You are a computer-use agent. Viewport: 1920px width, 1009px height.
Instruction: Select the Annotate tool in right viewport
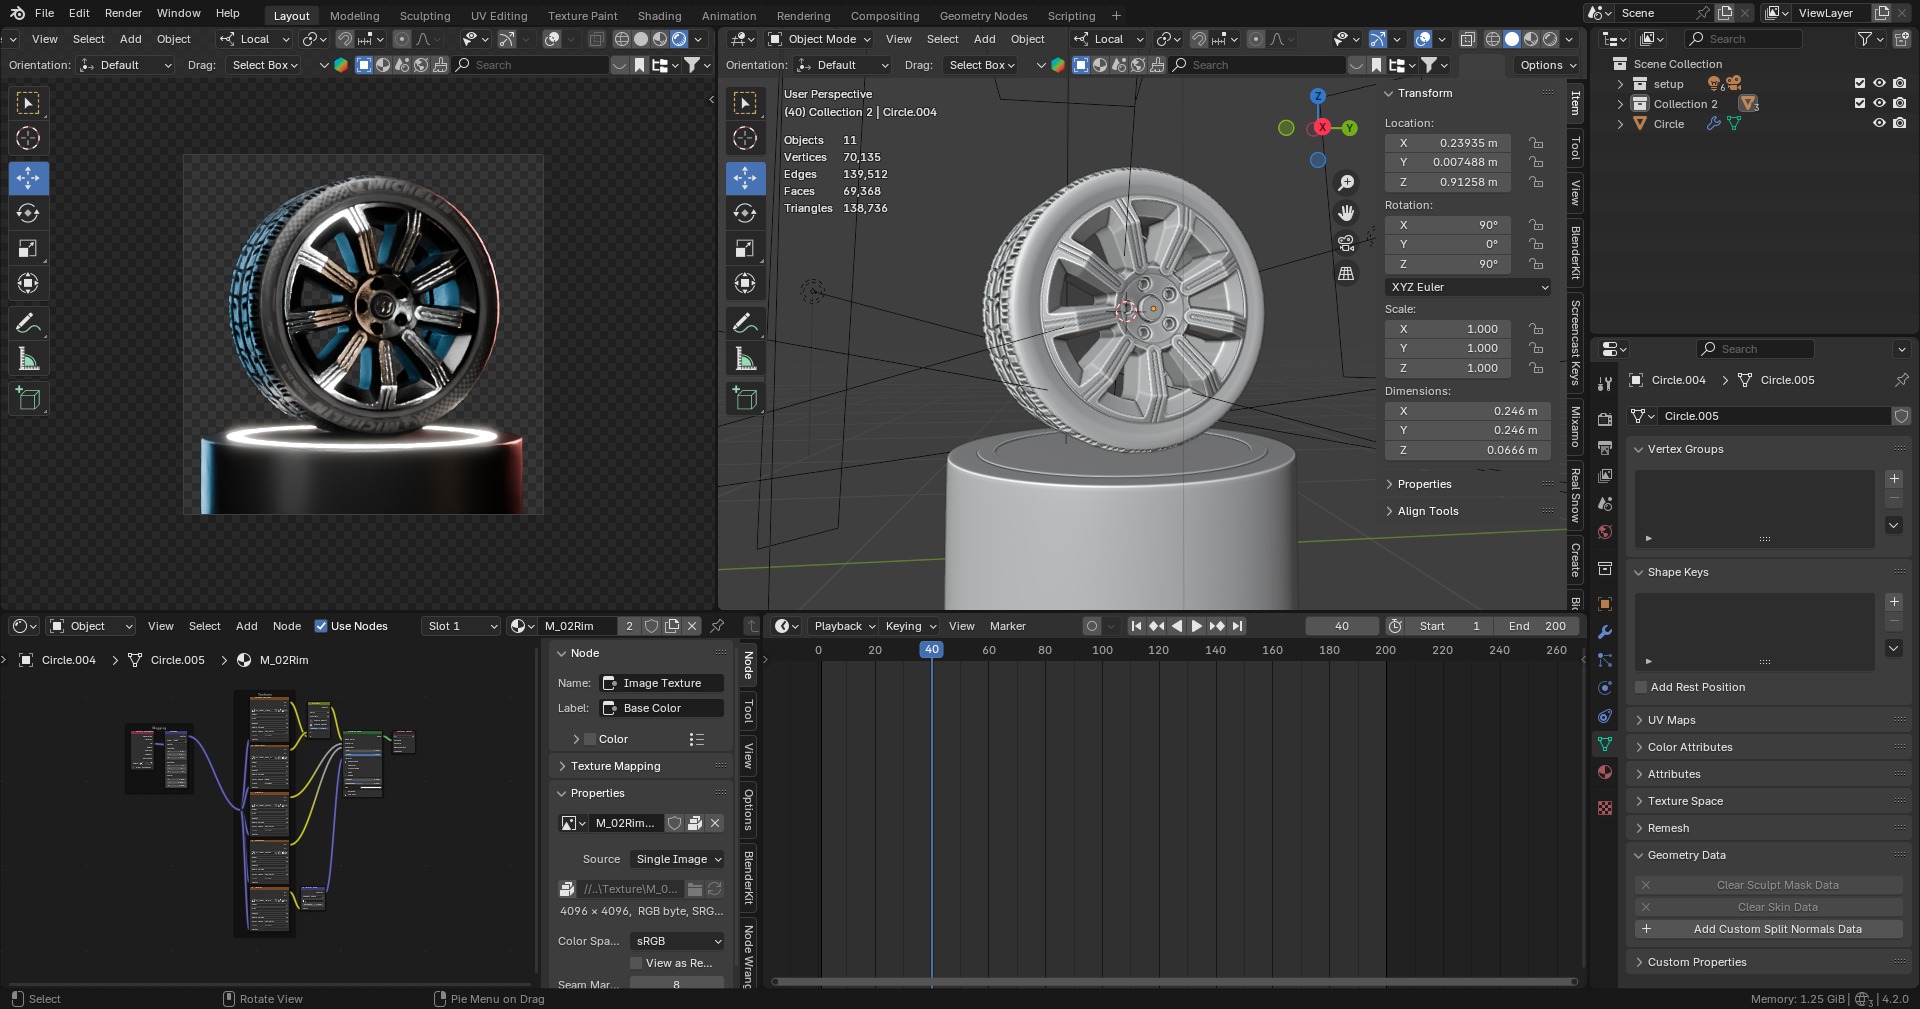(x=745, y=323)
